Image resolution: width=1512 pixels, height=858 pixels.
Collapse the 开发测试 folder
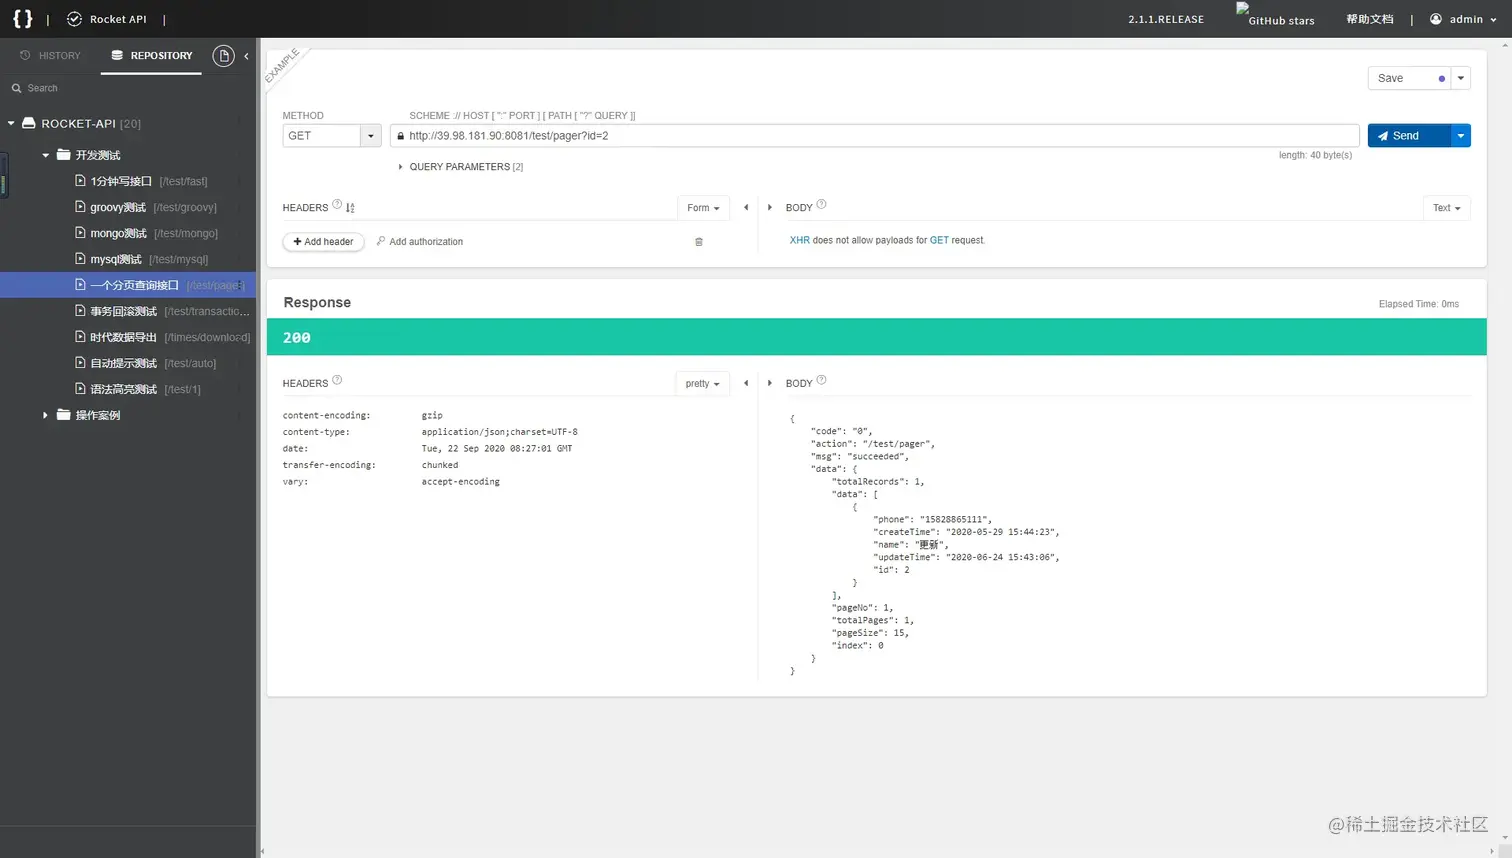pyautogui.click(x=45, y=155)
